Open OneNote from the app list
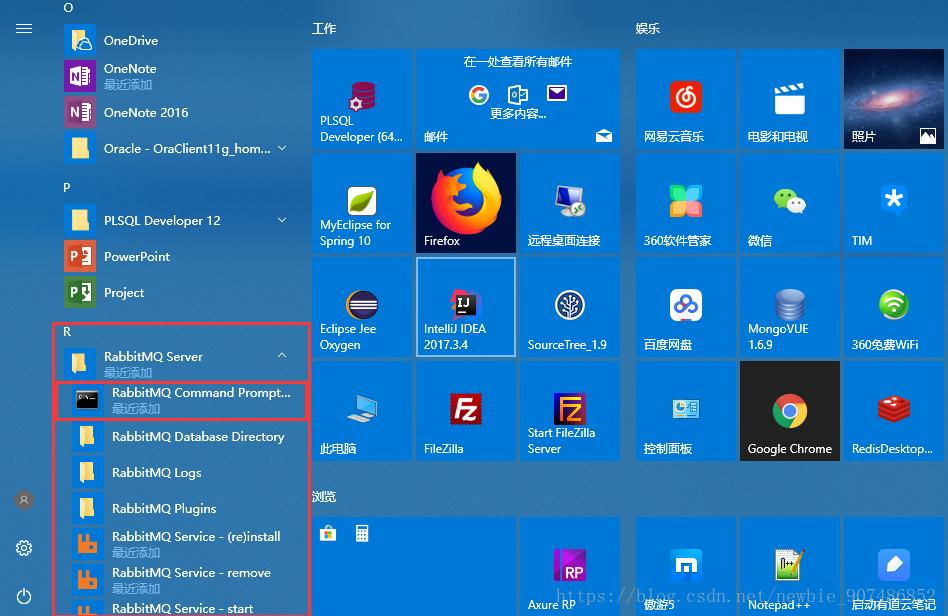 (x=180, y=76)
